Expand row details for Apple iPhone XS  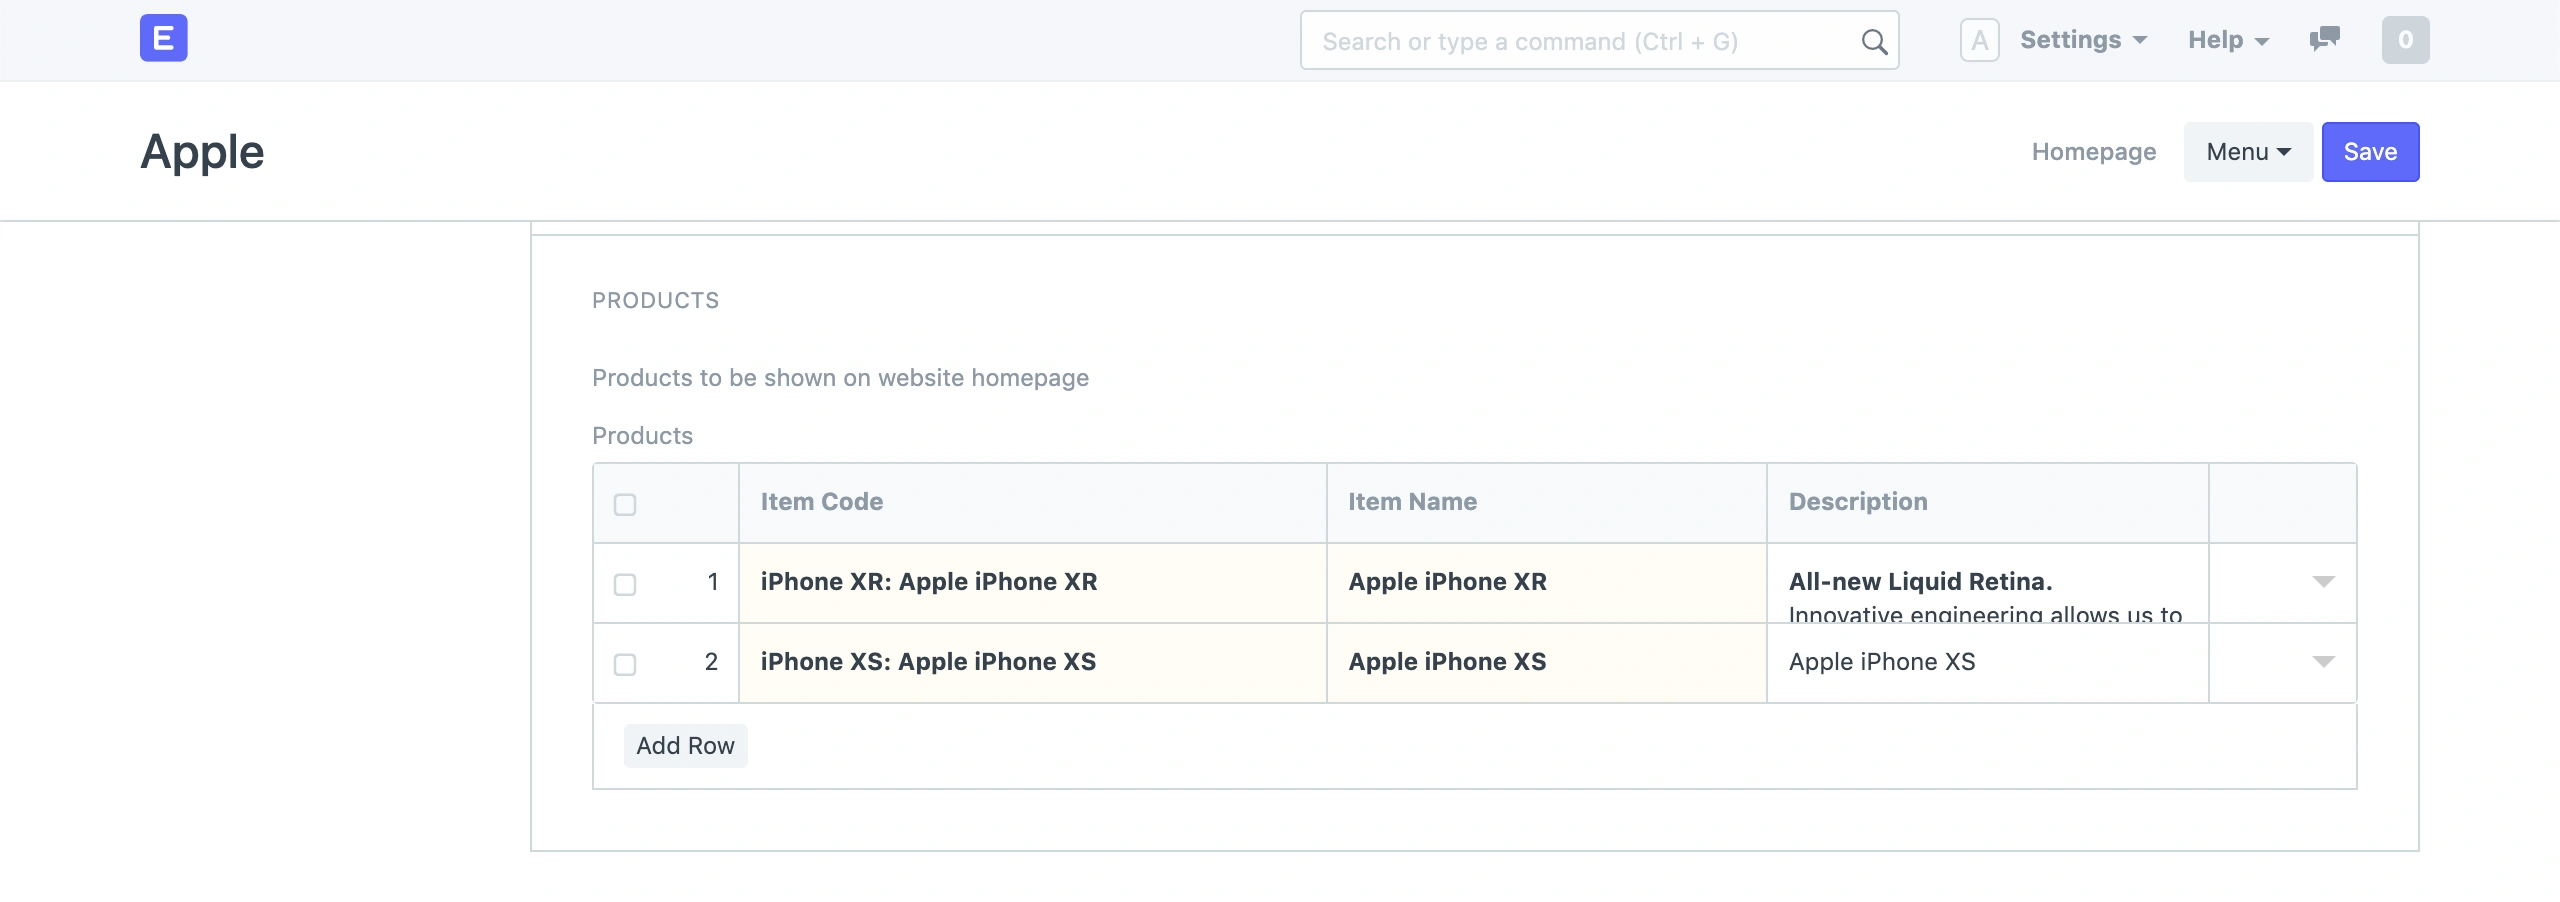click(2324, 661)
